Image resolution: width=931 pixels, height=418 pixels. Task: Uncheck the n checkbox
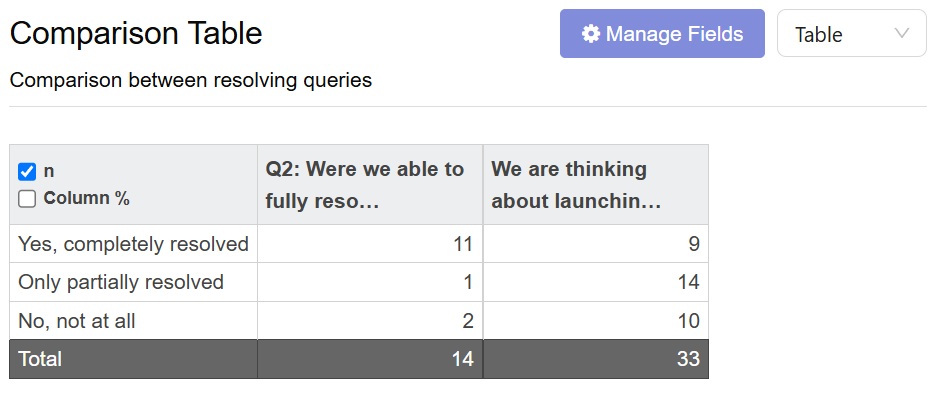pyautogui.click(x=27, y=172)
